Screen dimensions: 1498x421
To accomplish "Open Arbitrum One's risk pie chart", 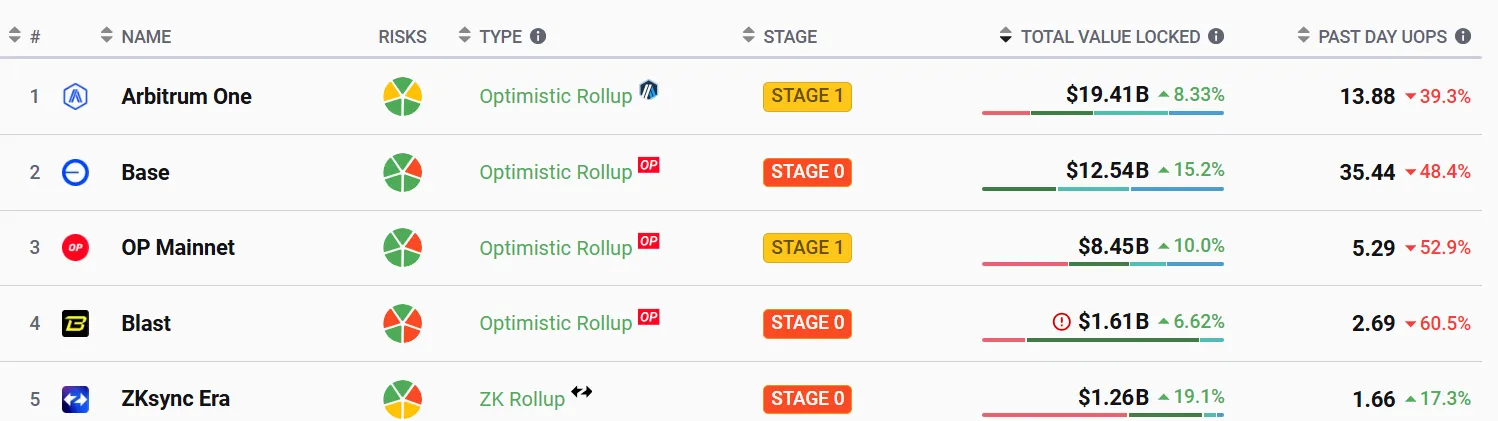I will 403,96.
